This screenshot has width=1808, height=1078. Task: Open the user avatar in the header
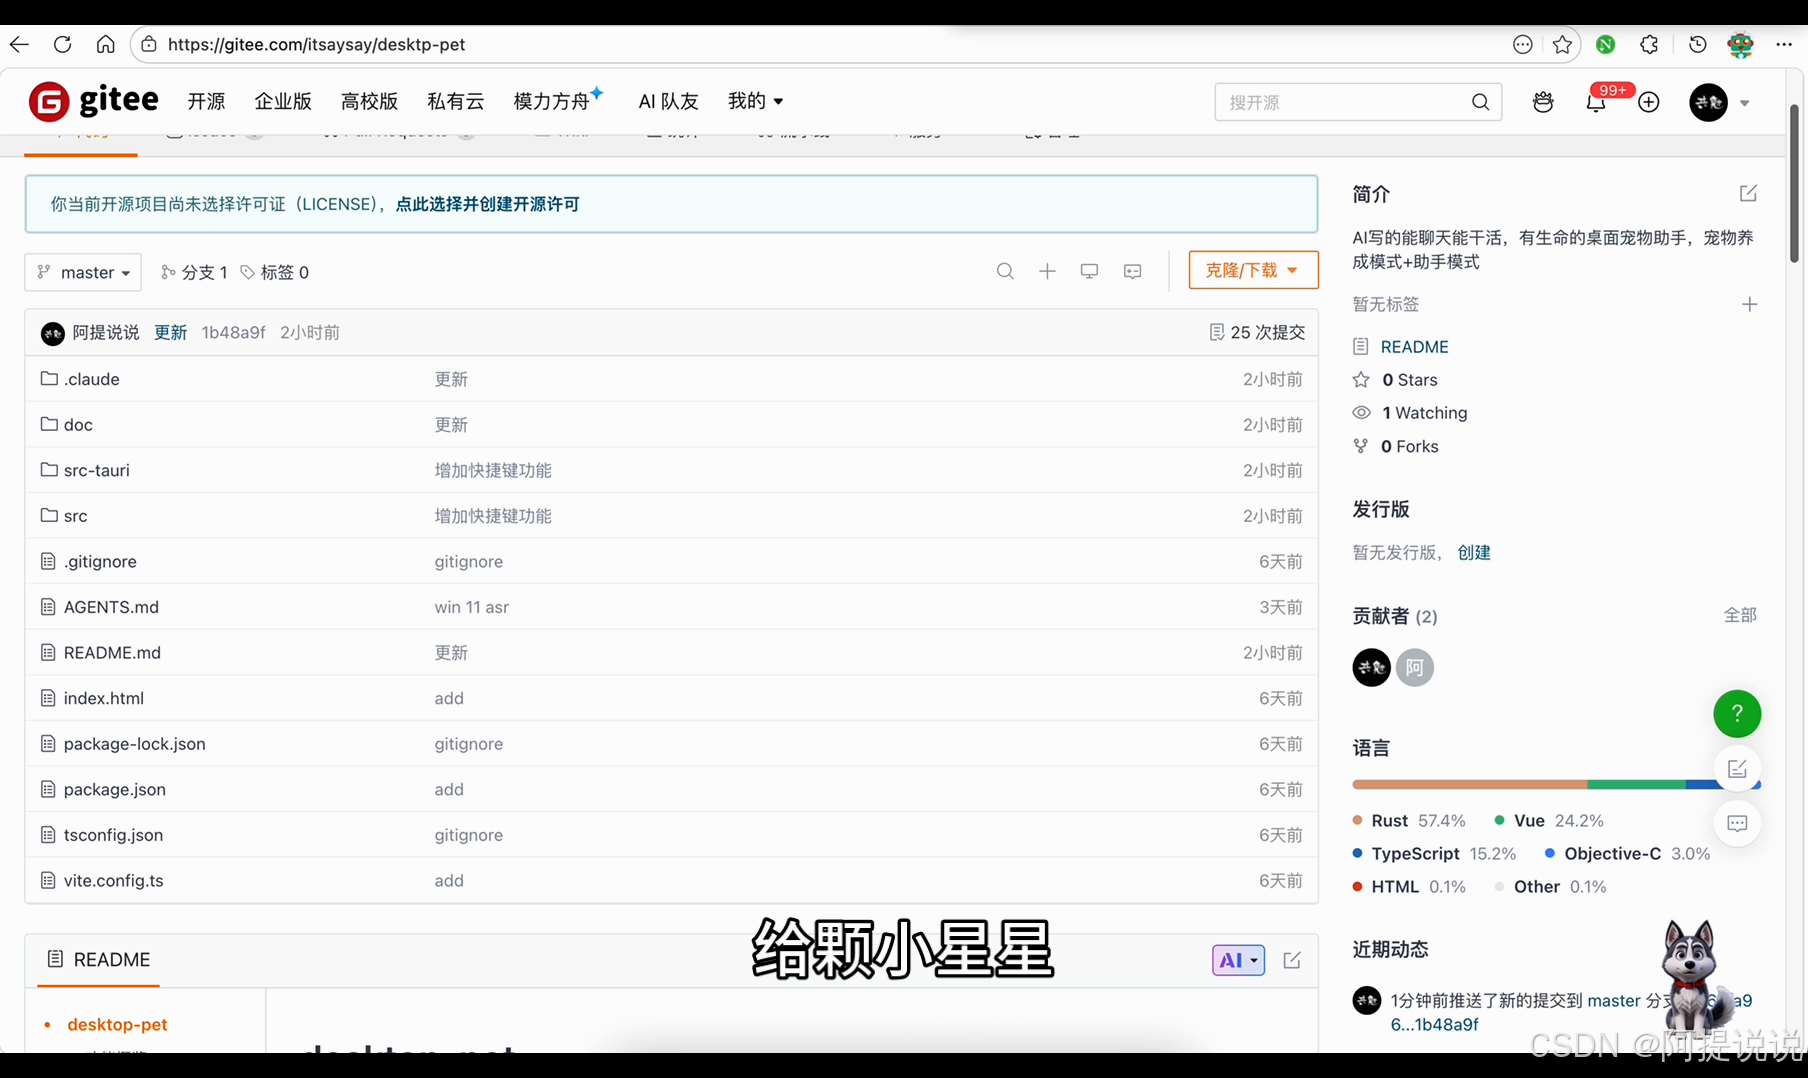coord(1708,102)
